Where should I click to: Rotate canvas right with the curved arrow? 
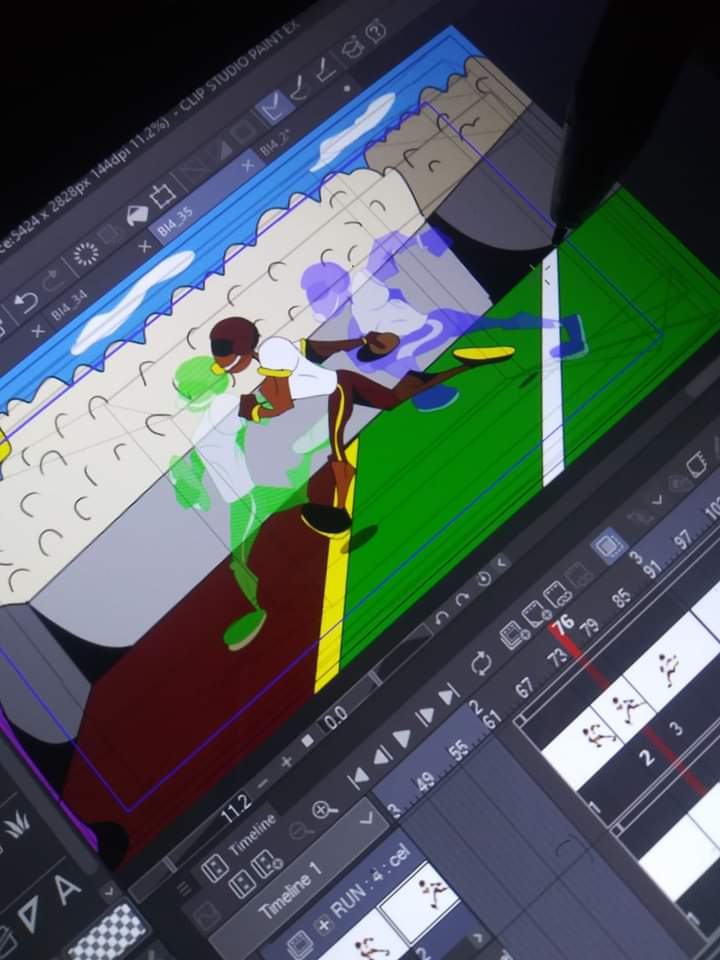coord(461,599)
